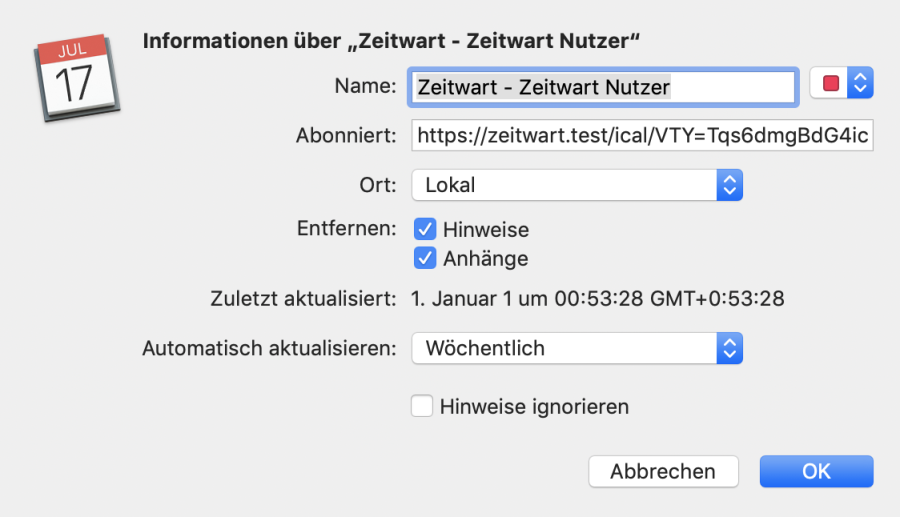Uncheck the Hinweise checkbox under Entfernen
The width and height of the screenshot is (900, 517).
(425, 229)
